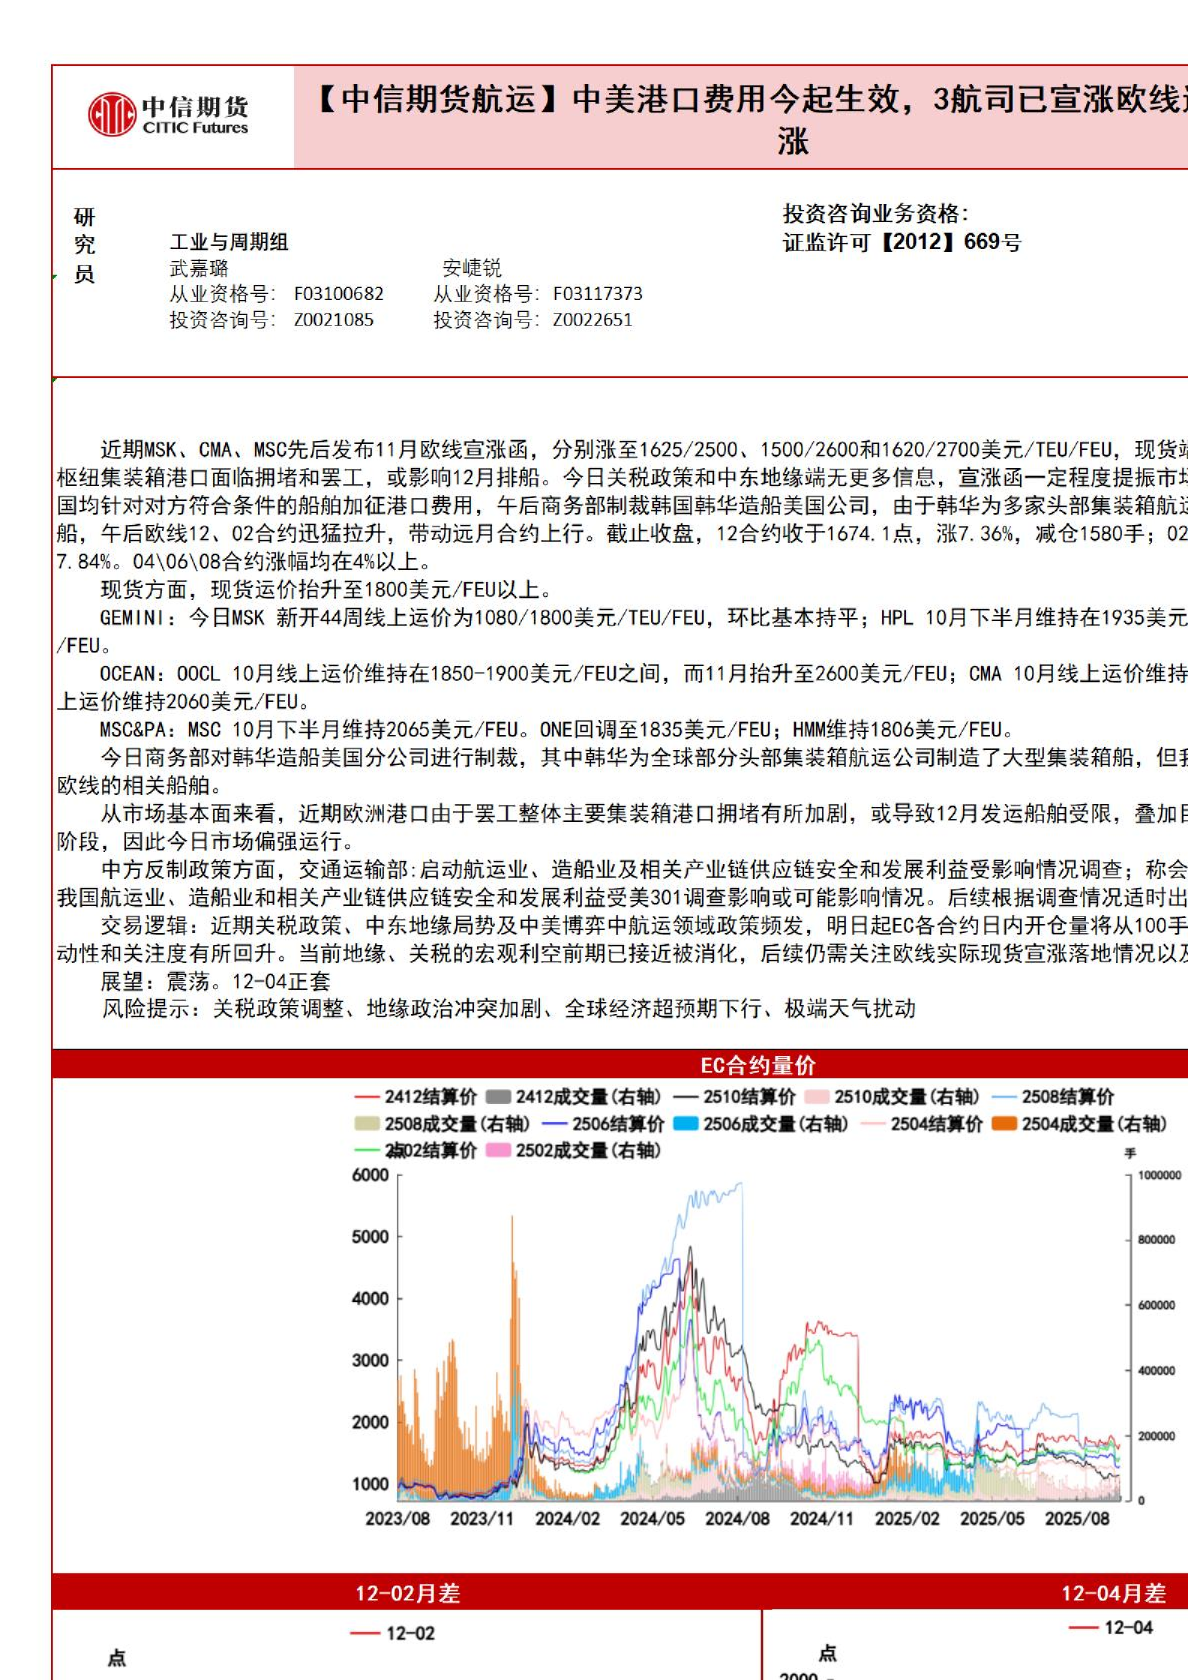Click the 12-02月差 section header
1188x1680 pixels.
click(x=407, y=1593)
